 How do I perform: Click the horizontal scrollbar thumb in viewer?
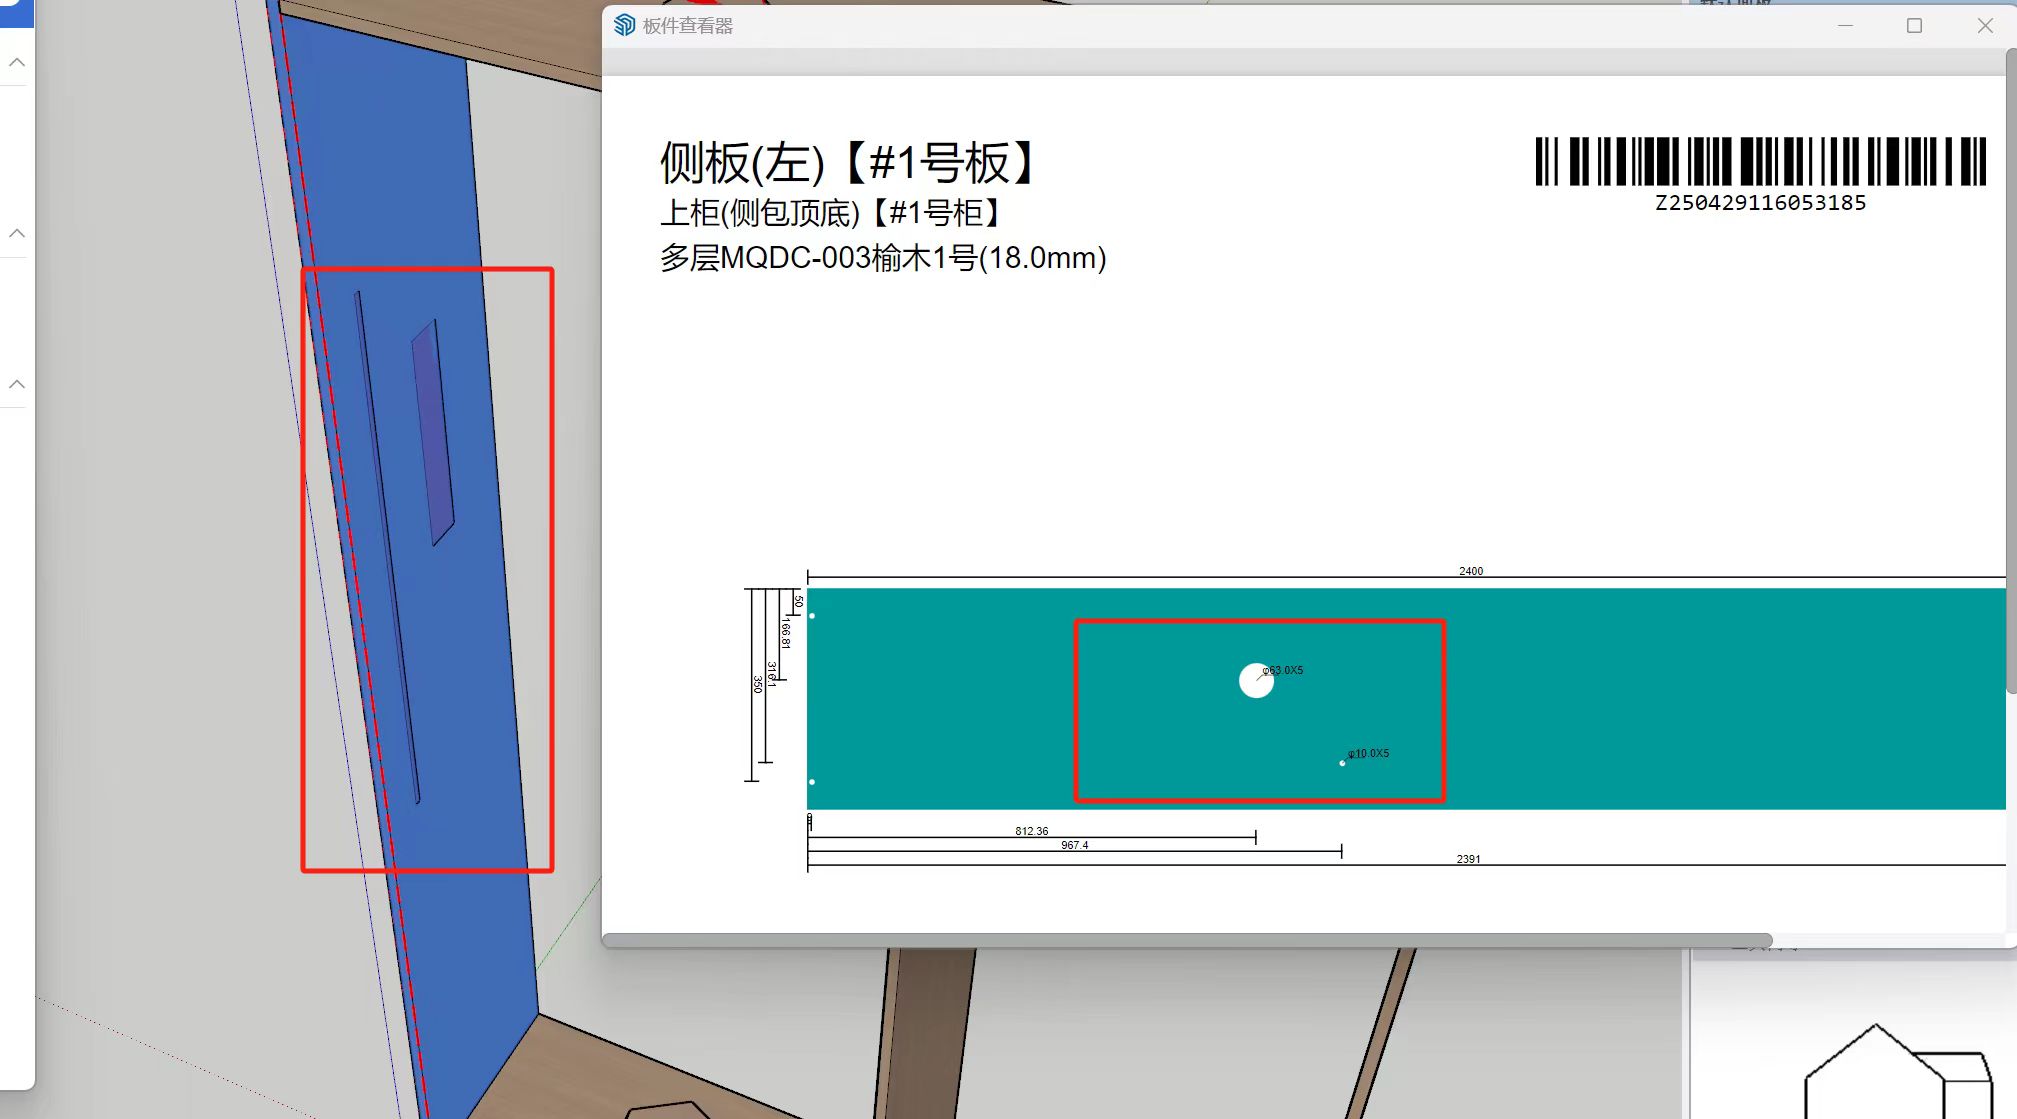(x=1186, y=940)
